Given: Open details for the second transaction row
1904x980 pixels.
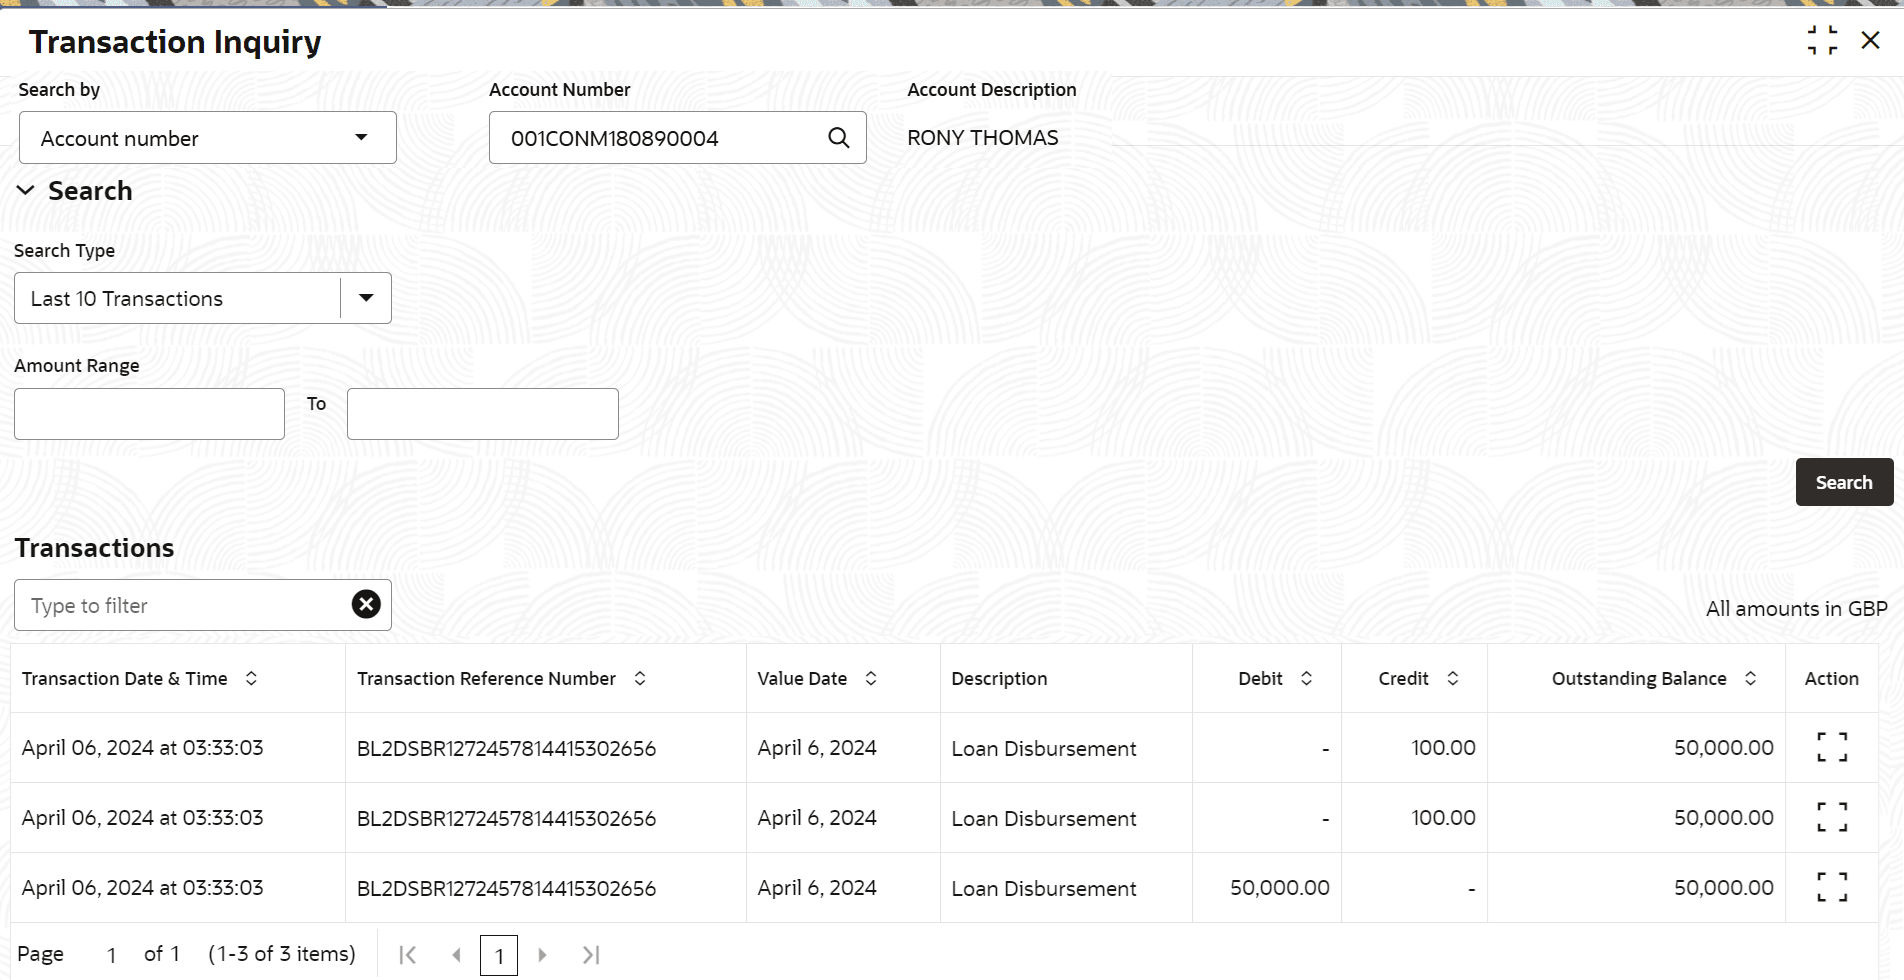Looking at the screenshot, I should click(x=1832, y=817).
